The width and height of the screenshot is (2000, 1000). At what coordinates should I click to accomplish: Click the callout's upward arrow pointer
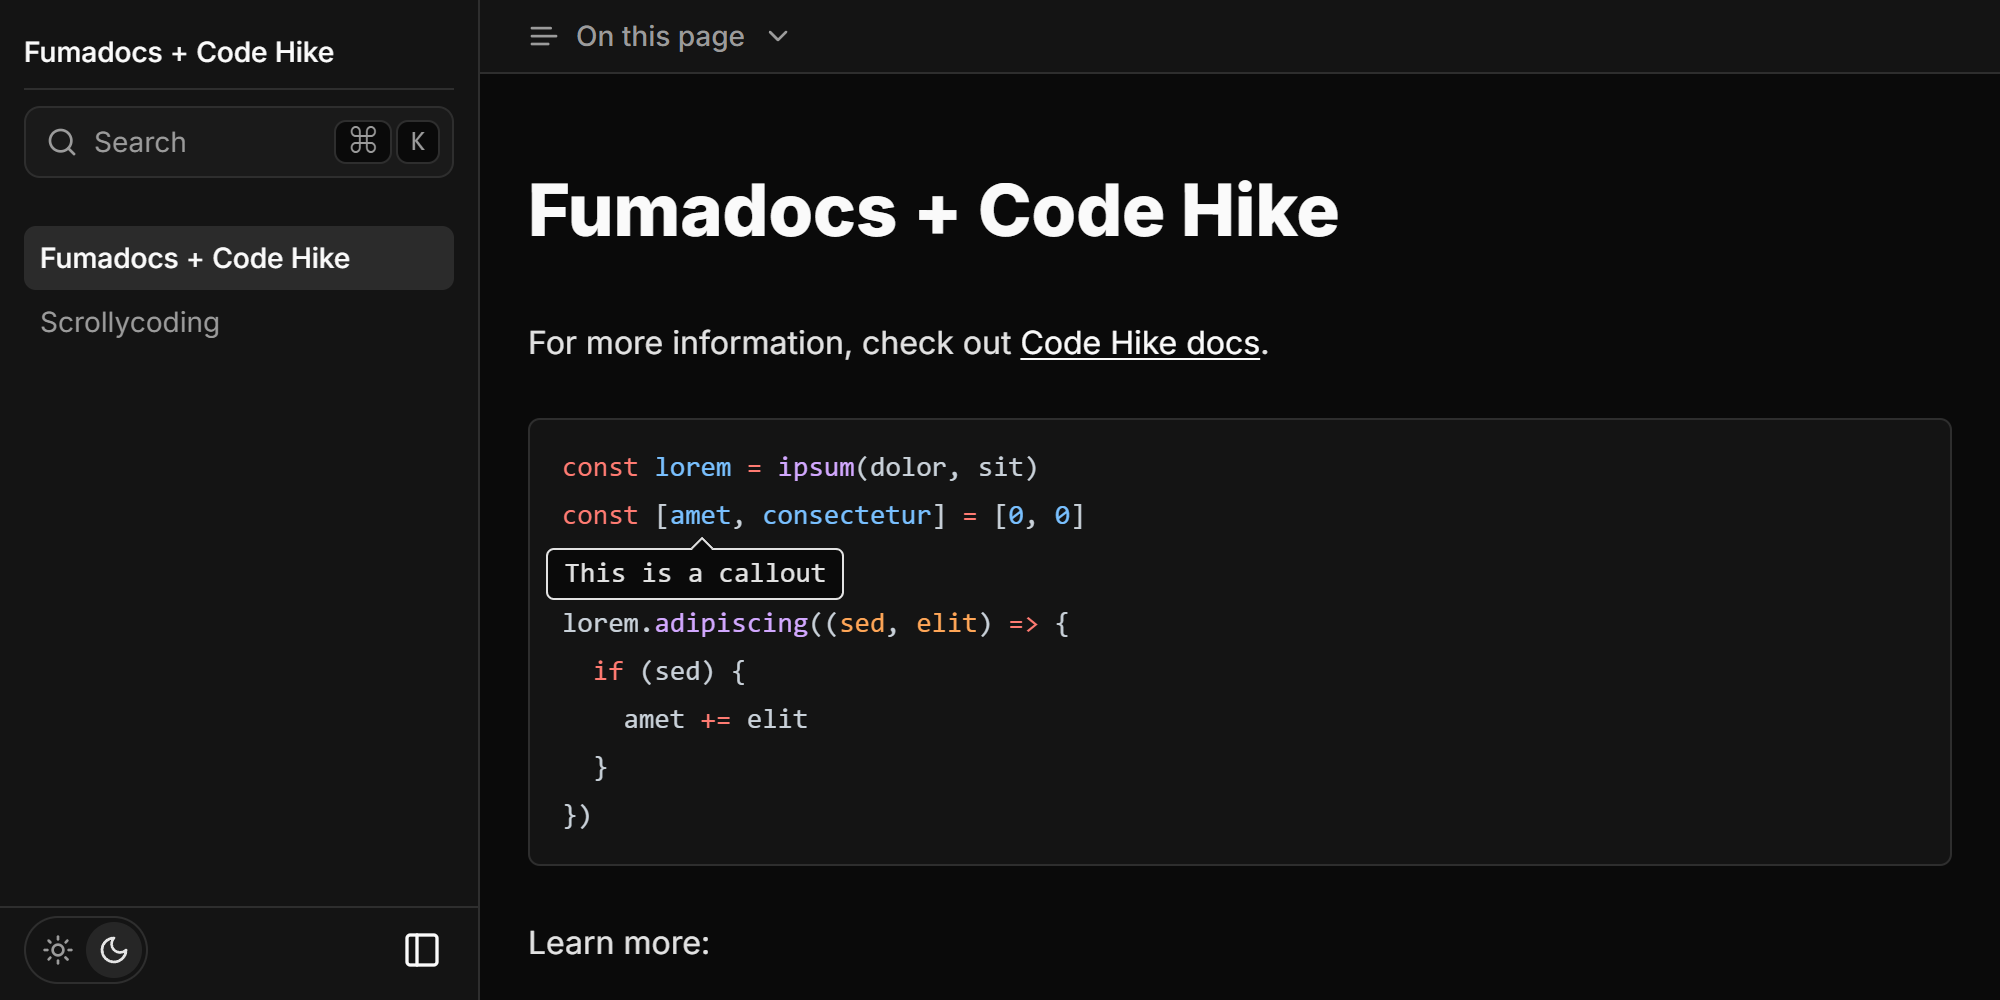coord(702,543)
